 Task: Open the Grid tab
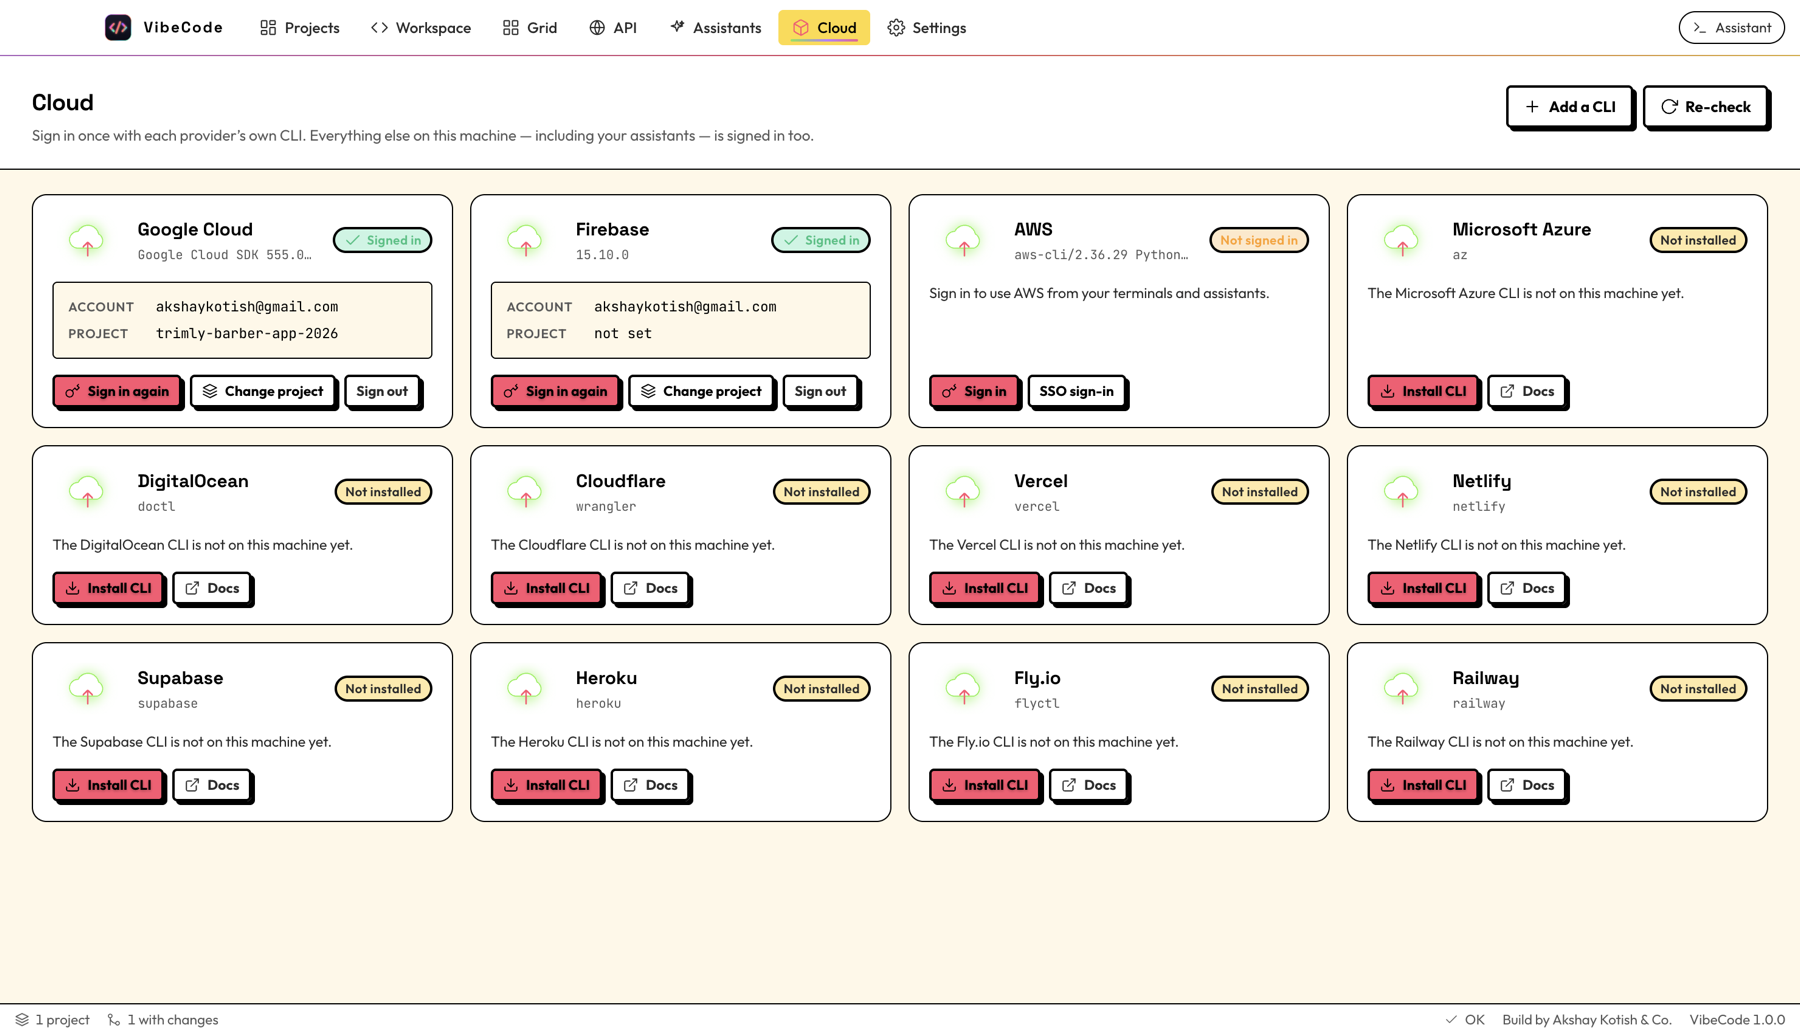coord(530,27)
